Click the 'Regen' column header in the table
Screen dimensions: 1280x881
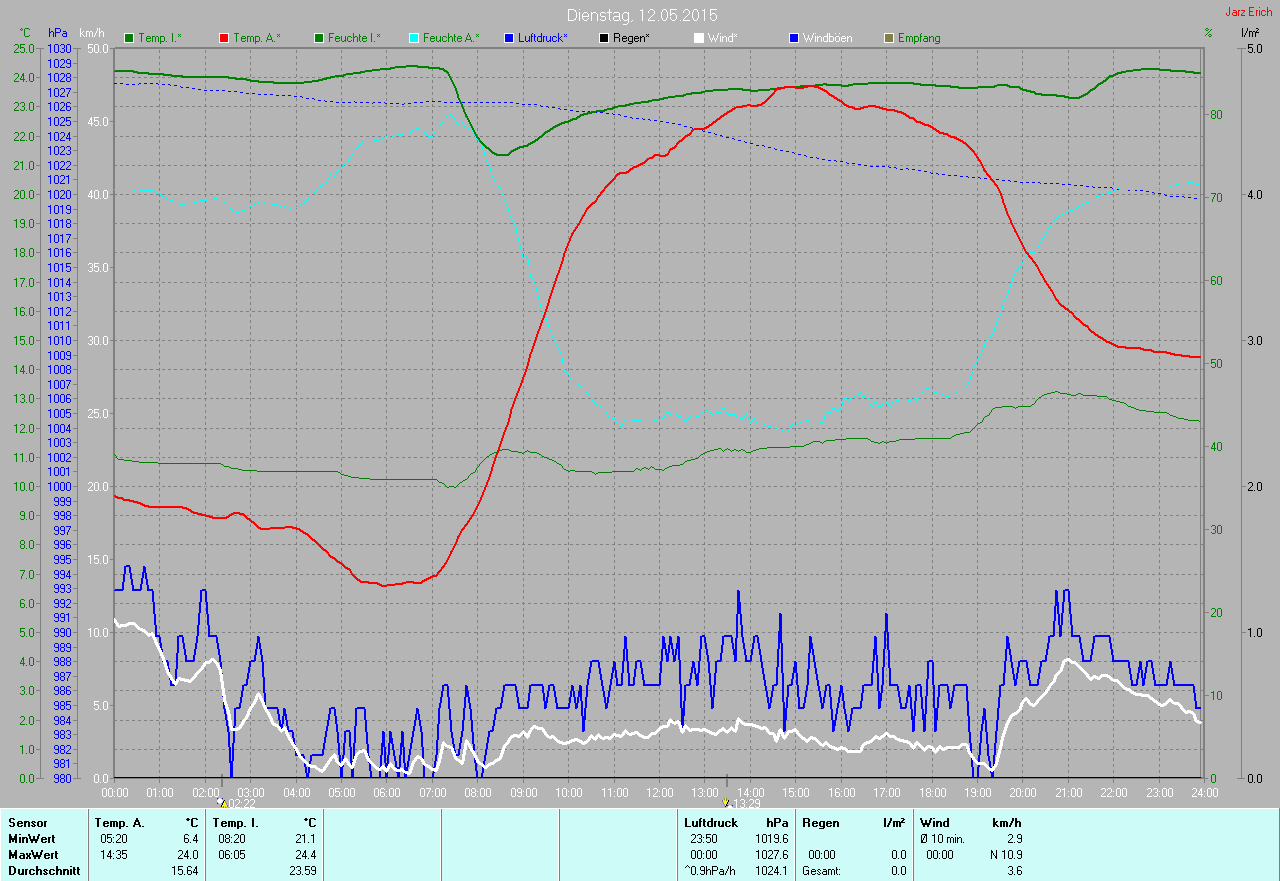(x=821, y=823)
